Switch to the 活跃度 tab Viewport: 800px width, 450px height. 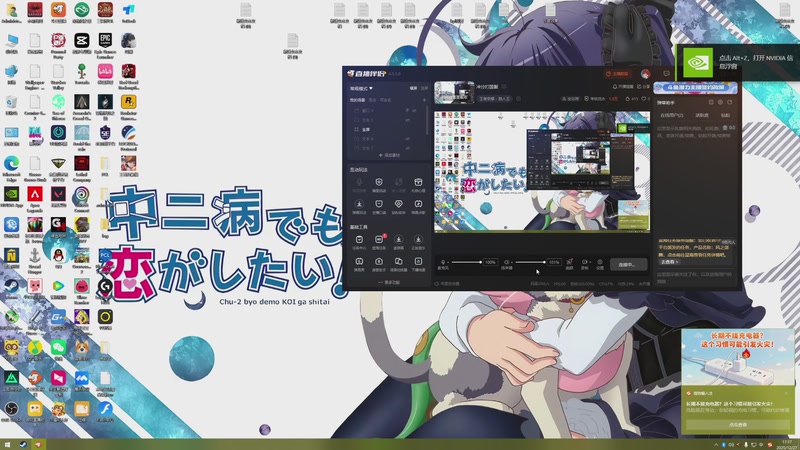702,115
